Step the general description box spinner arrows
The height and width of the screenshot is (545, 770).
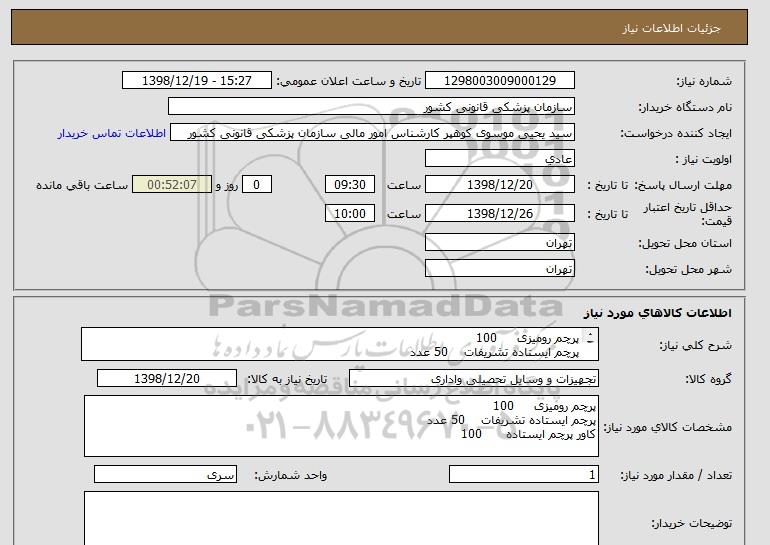[590, 338]
